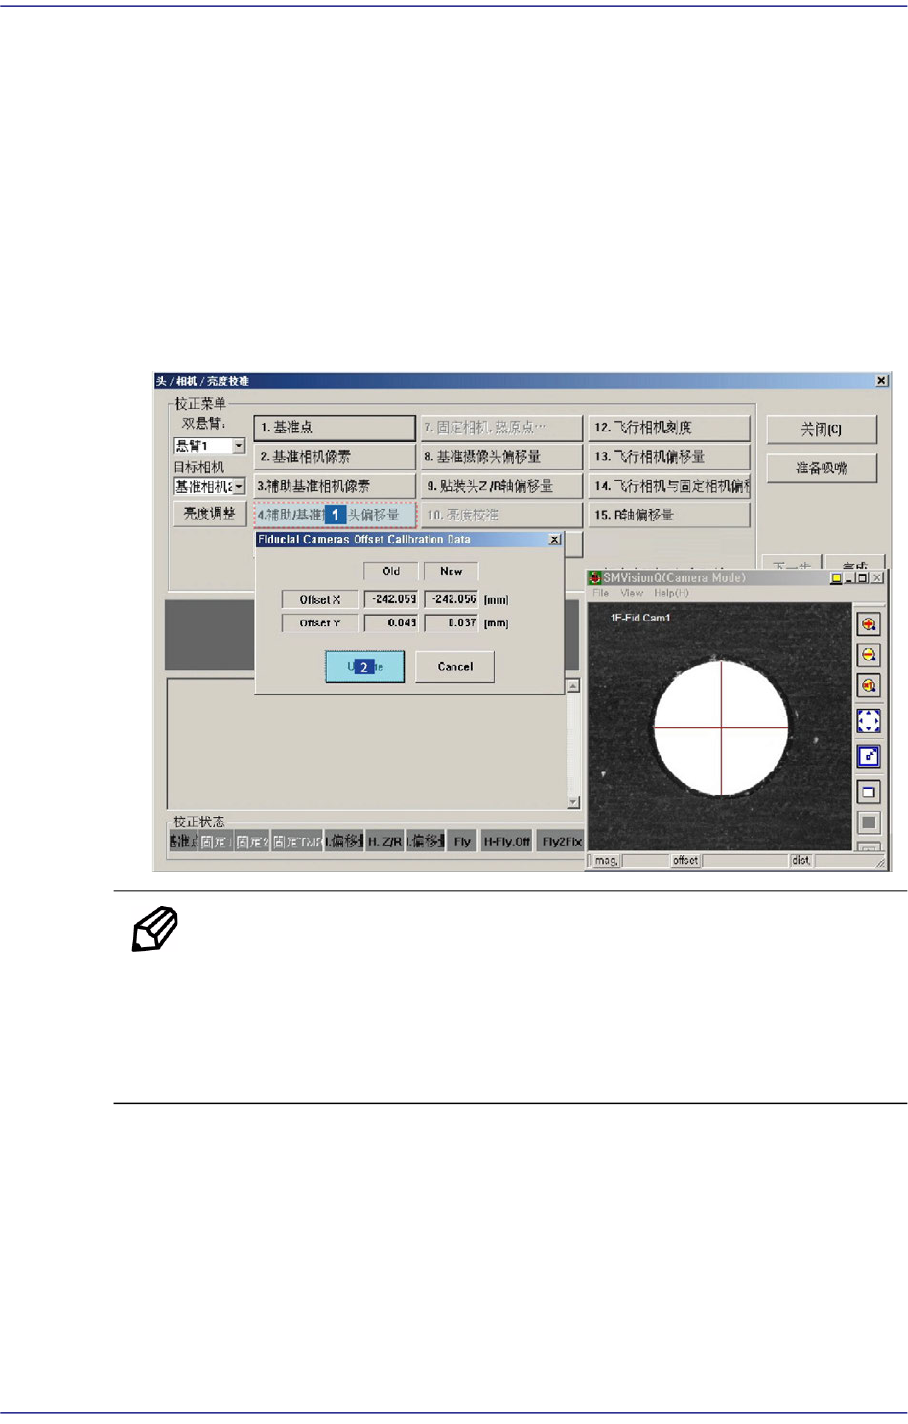Select calibration item 2. 基准相机像素
908x1424 pixels.
click(334, 456)
